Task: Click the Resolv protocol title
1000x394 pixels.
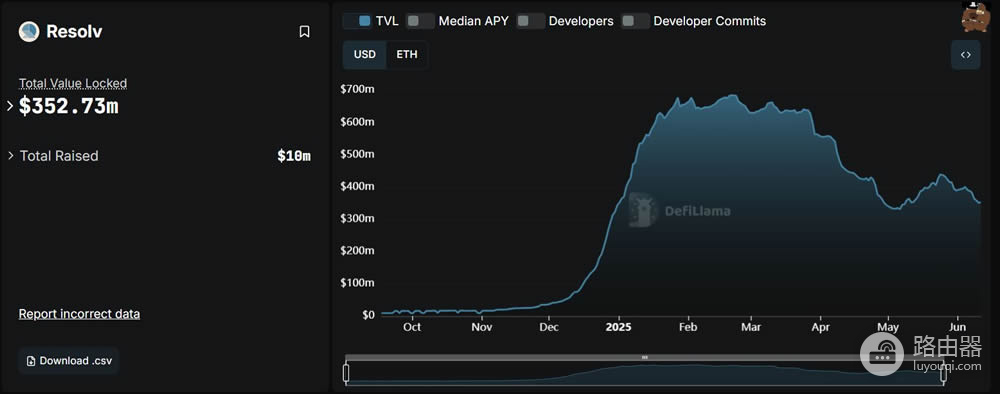Action: coord(74,32)
